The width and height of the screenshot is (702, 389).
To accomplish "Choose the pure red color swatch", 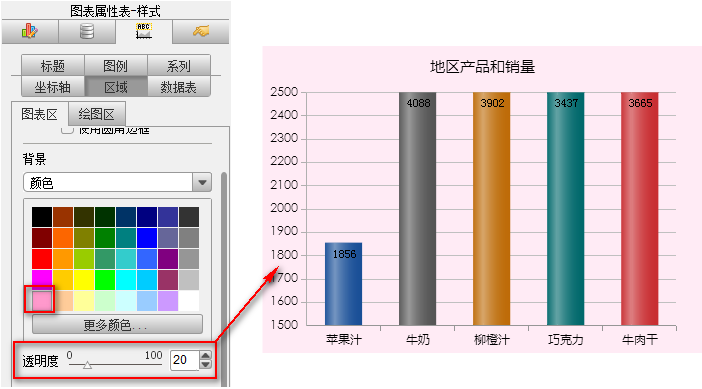I will pyautogui.click(x=42, y=259).
